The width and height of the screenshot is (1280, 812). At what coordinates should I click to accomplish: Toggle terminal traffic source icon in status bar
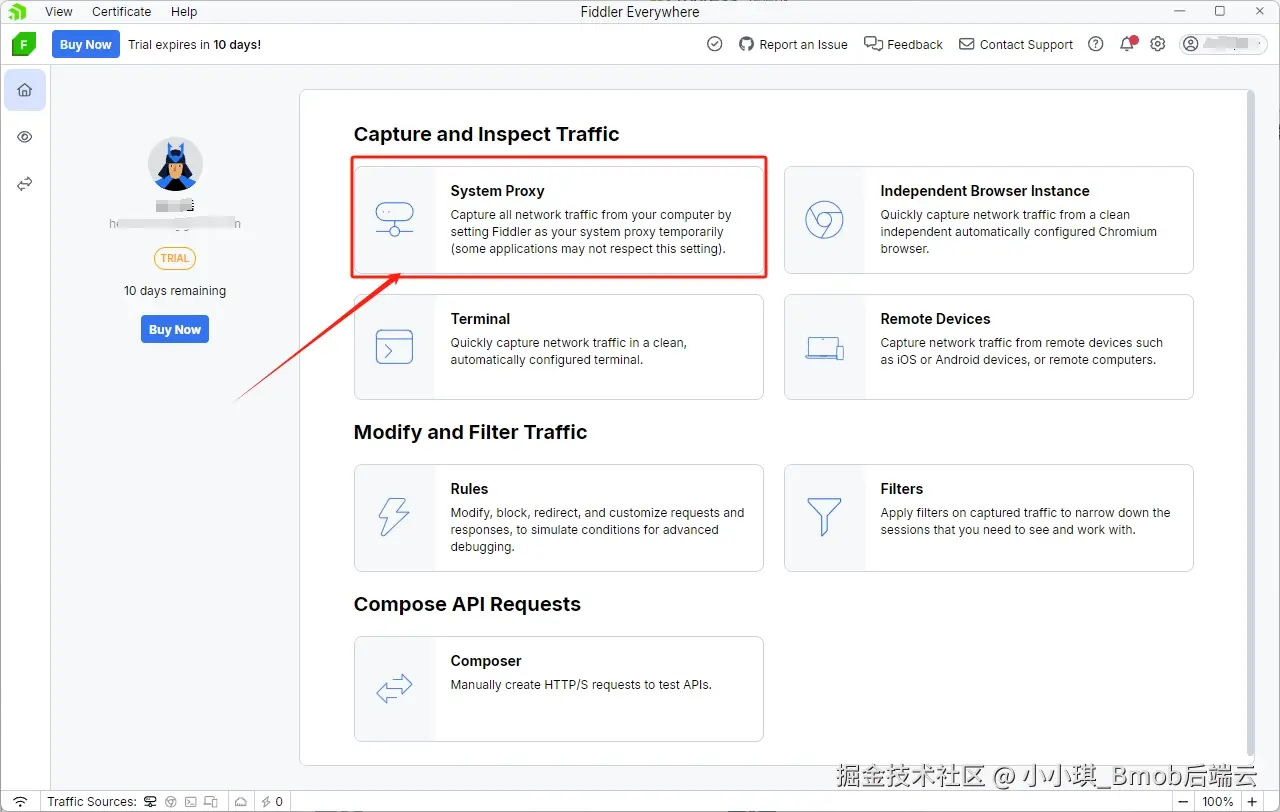pyautogui.click(x=191, y=801)
